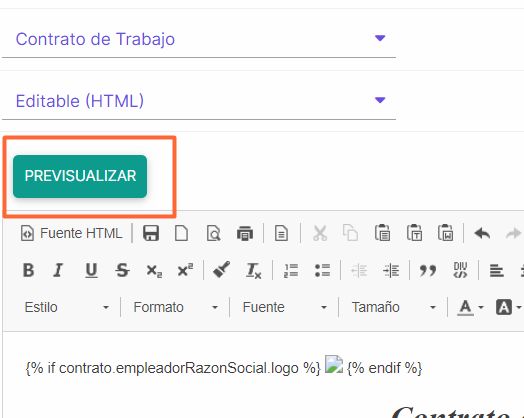Toggle Underline formatting

click(x=91, y=270)
